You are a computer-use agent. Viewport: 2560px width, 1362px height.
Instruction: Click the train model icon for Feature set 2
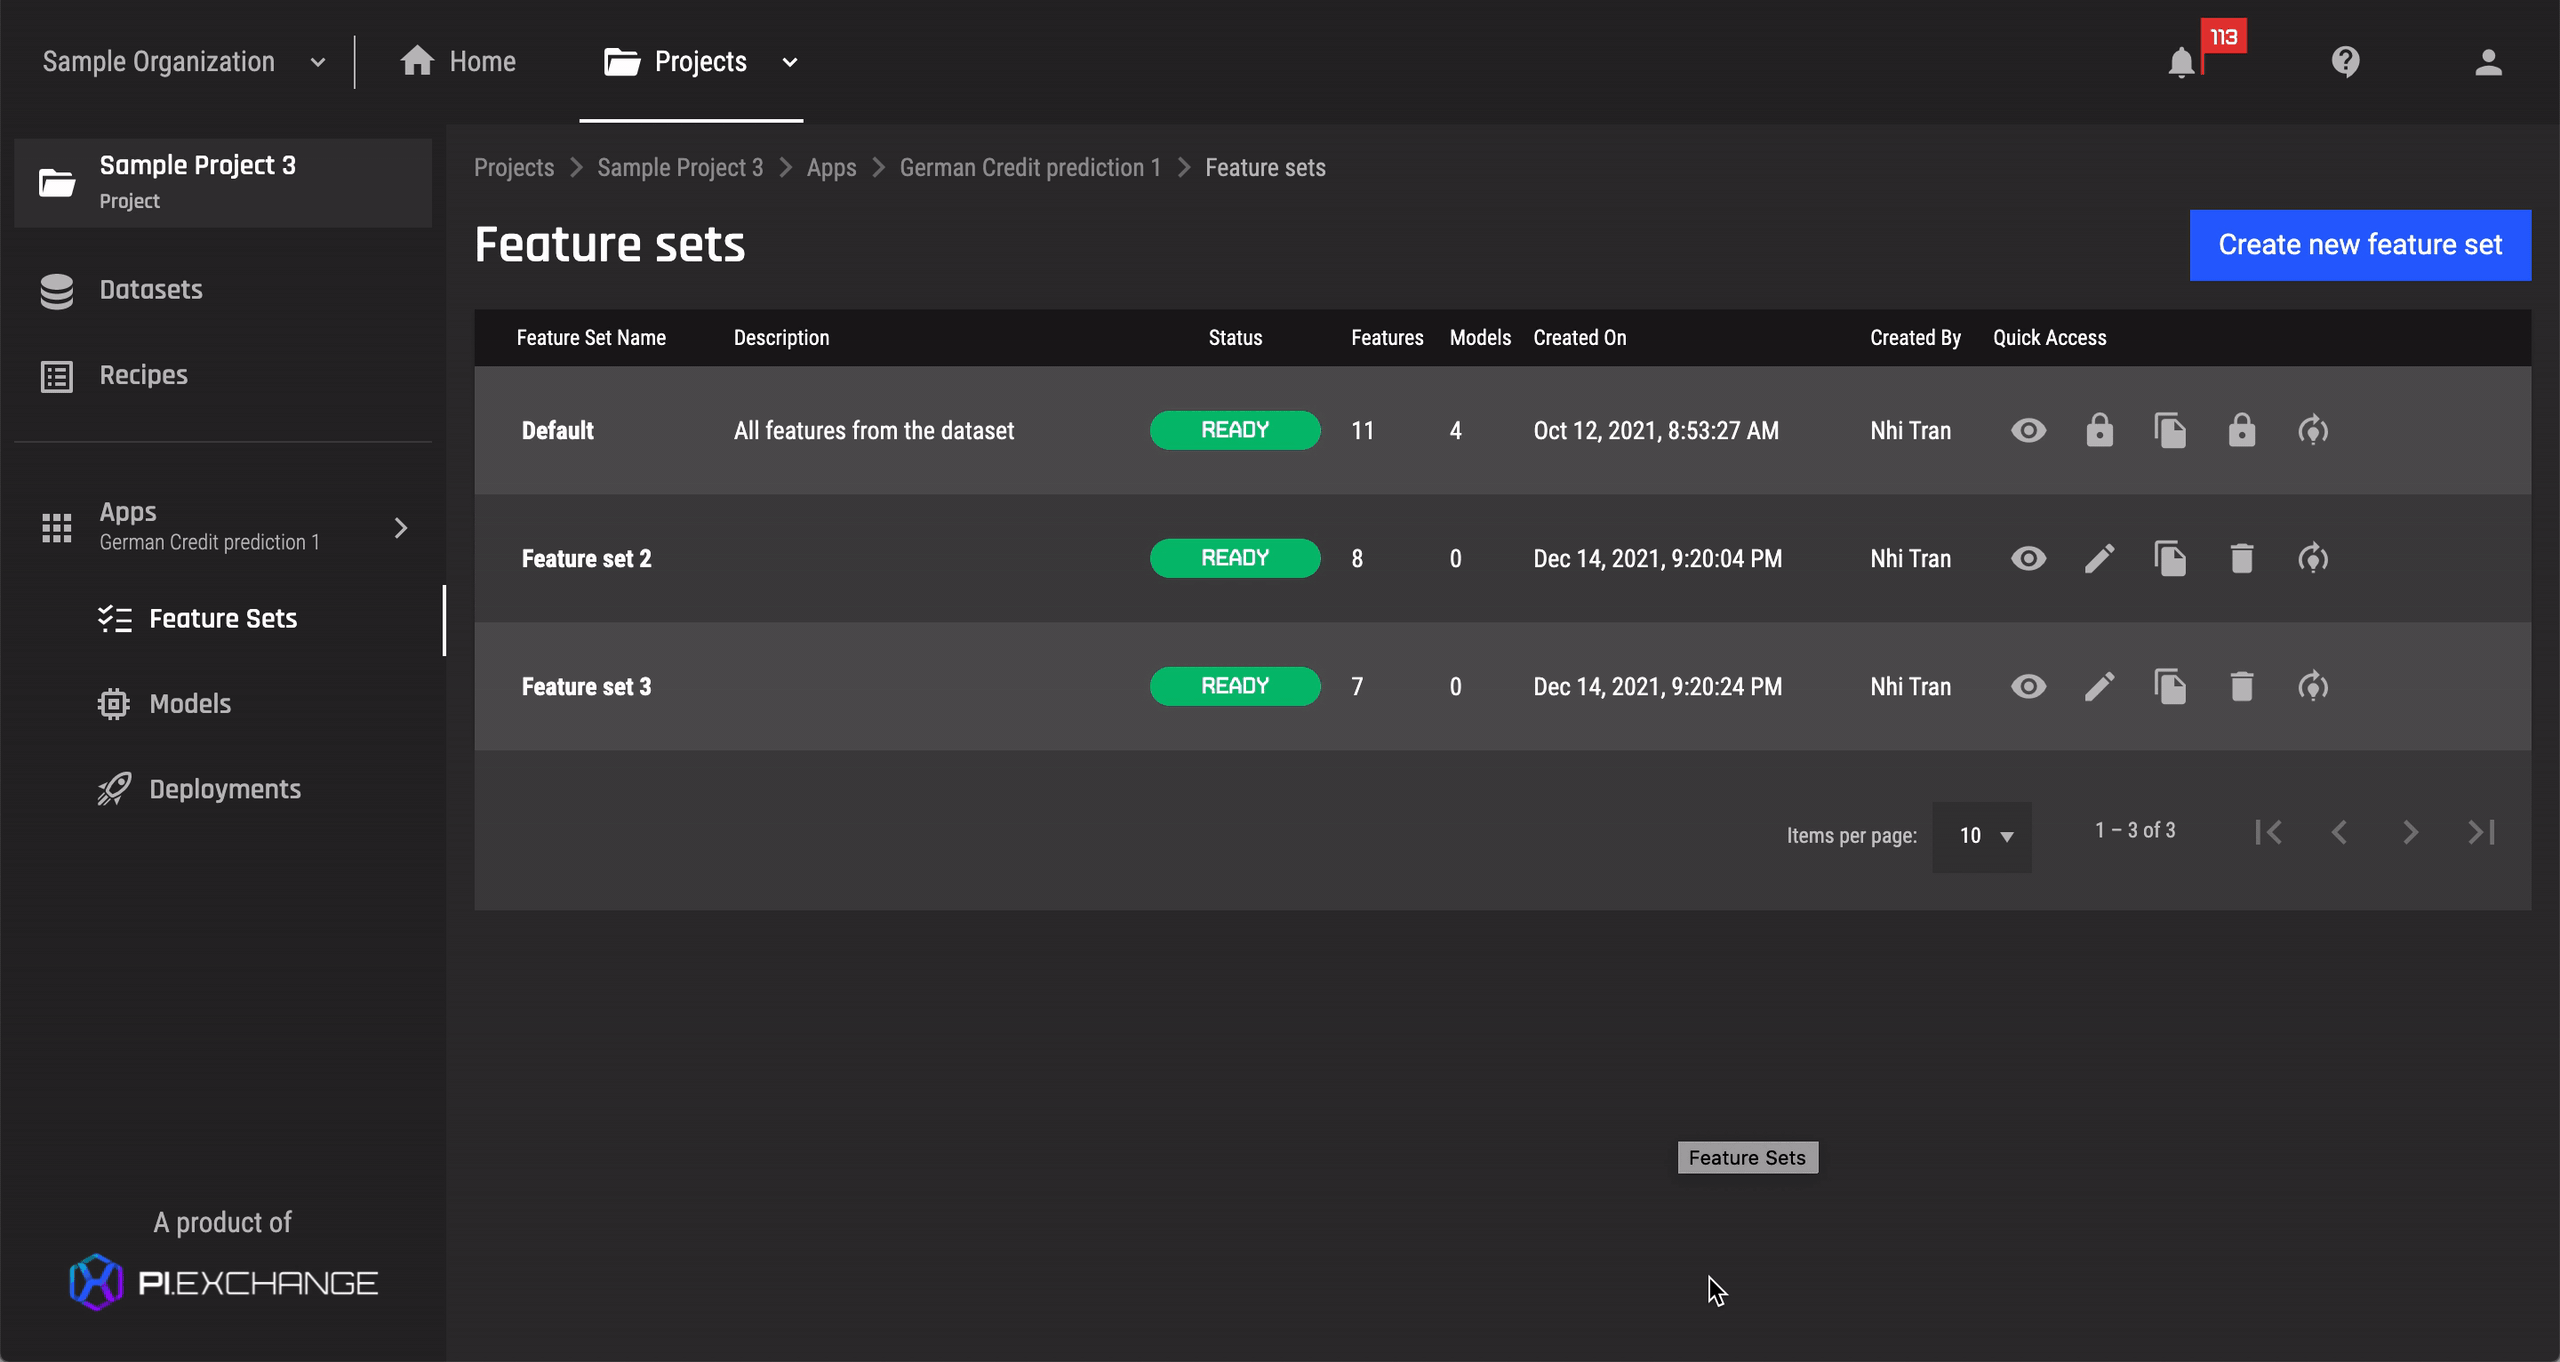pos(2313,559)
